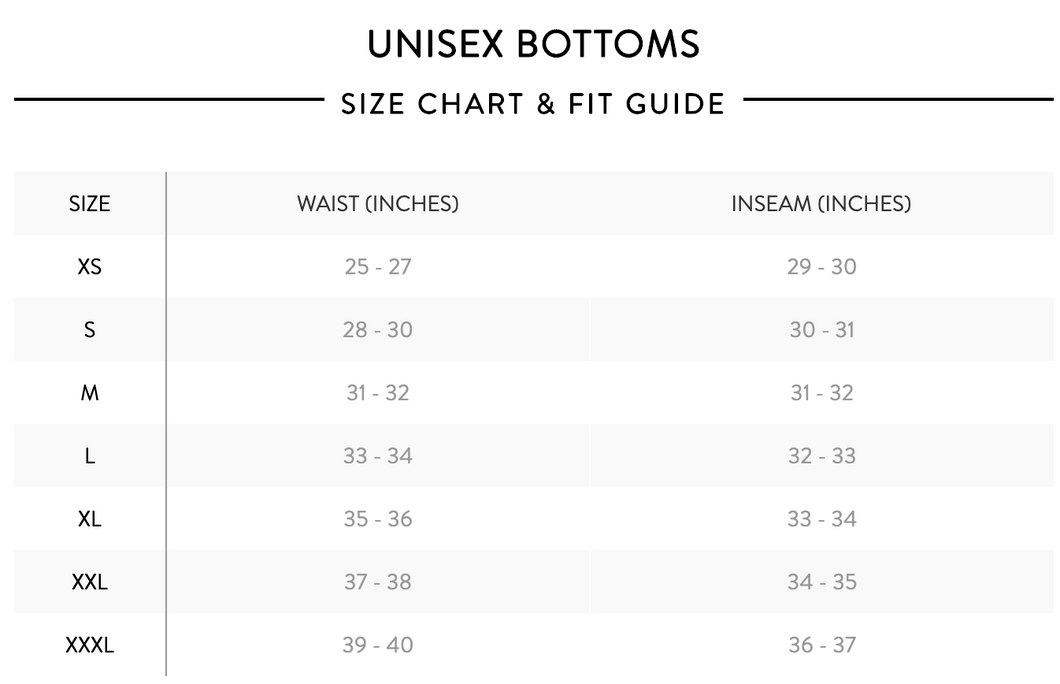Select the SIZE column header

(x=89, y=204)
